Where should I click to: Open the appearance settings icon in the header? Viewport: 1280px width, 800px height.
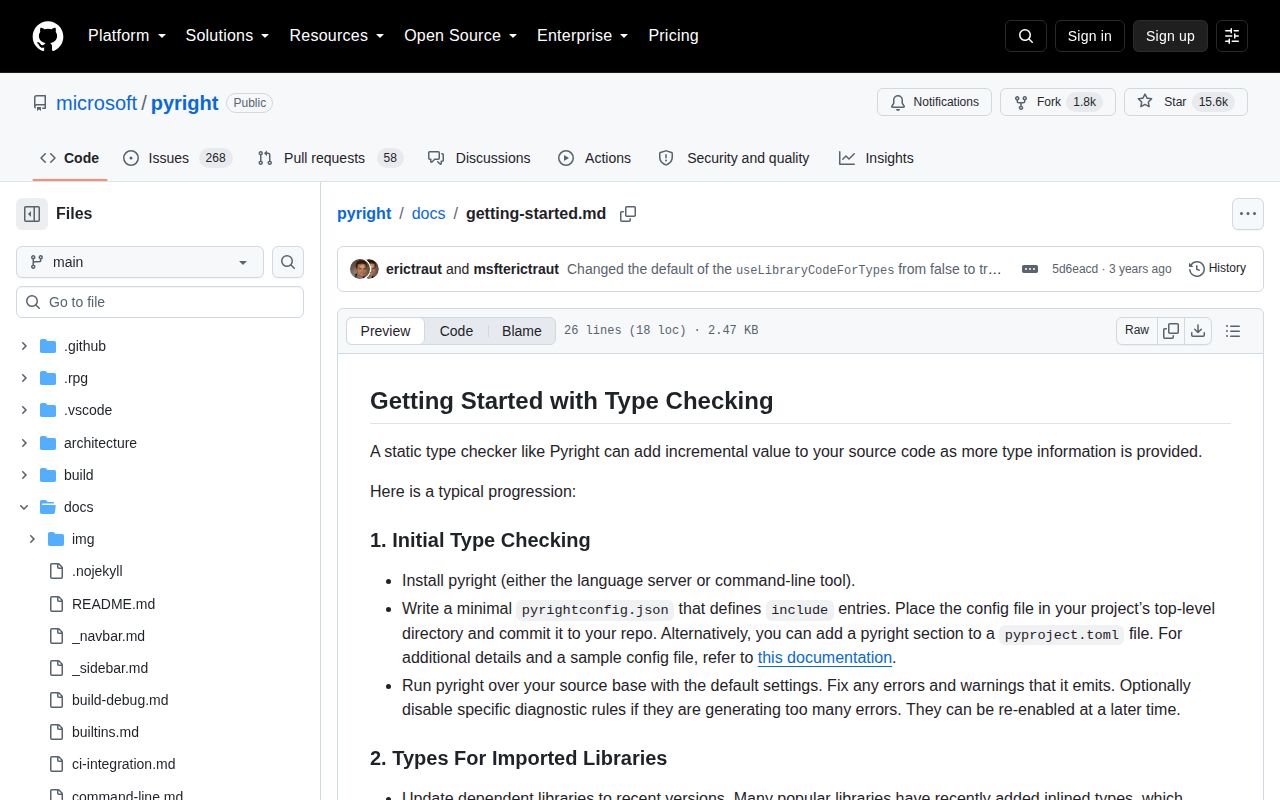tap(1232, 36)
